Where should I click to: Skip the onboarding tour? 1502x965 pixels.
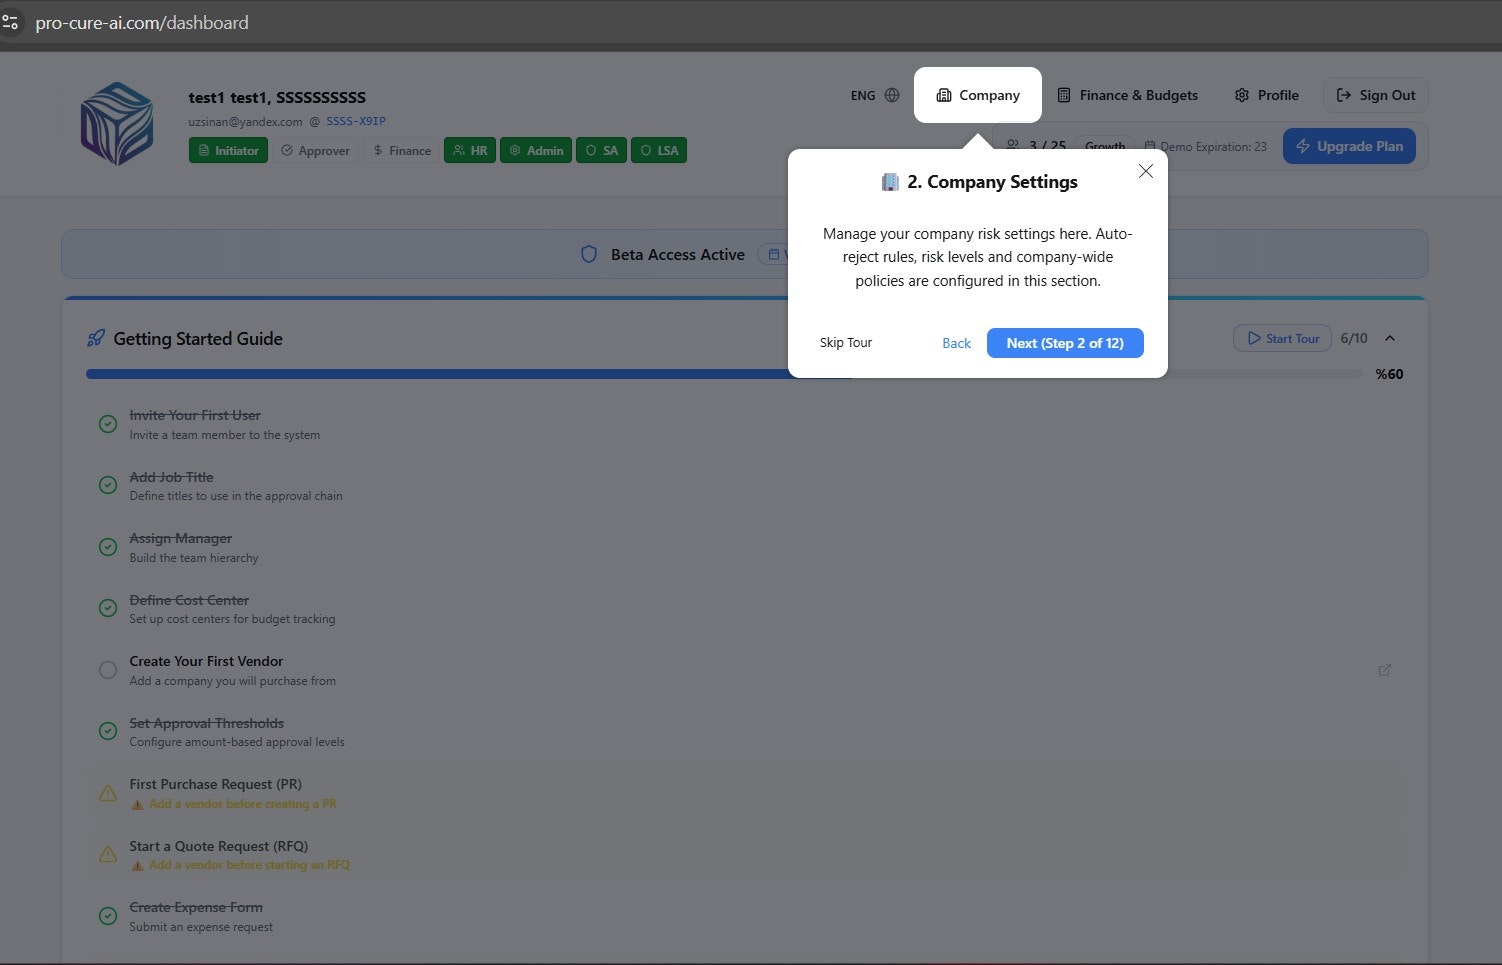click(846, 343)
